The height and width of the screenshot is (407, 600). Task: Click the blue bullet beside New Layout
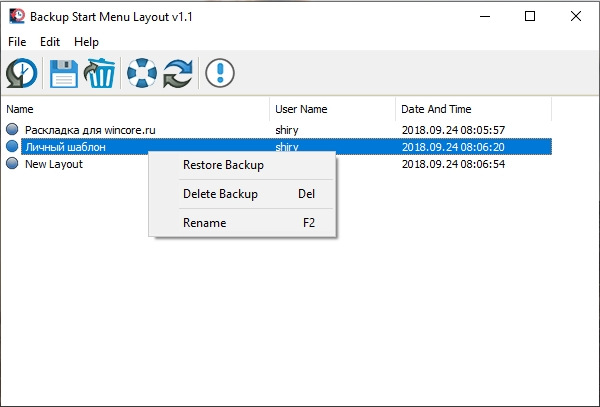12,163
